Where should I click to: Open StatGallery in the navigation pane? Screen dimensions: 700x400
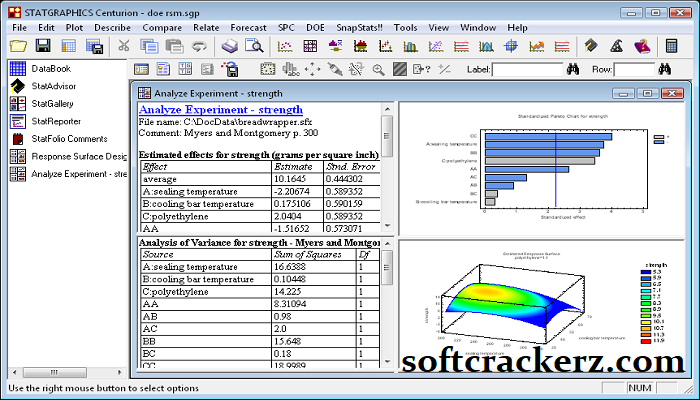tap(52, 104)
